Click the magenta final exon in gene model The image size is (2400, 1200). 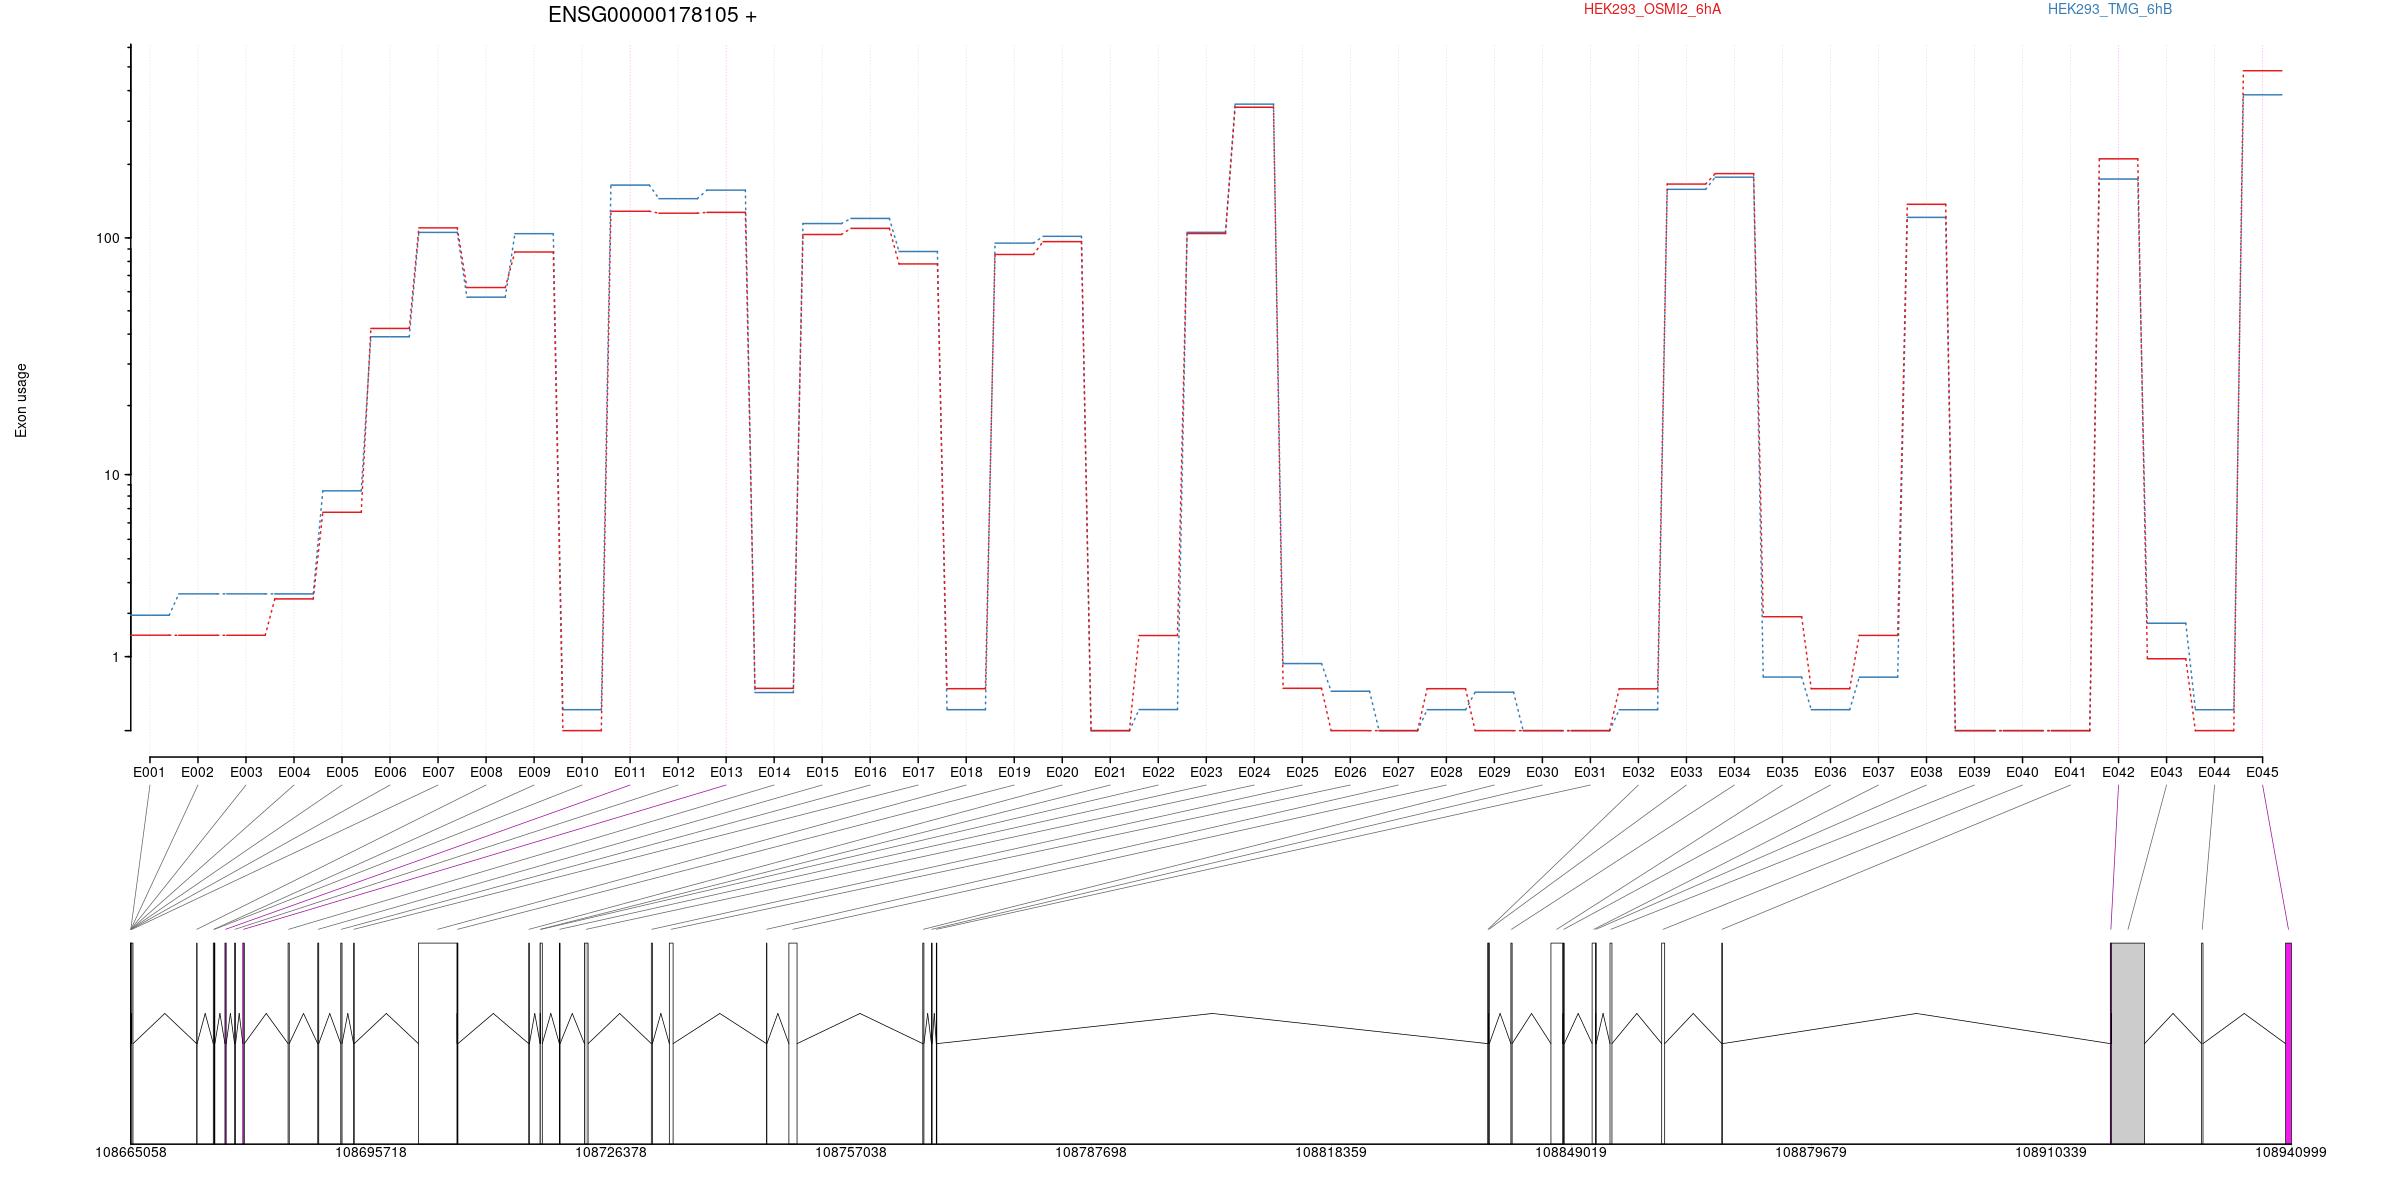tap(2288, 1043)
